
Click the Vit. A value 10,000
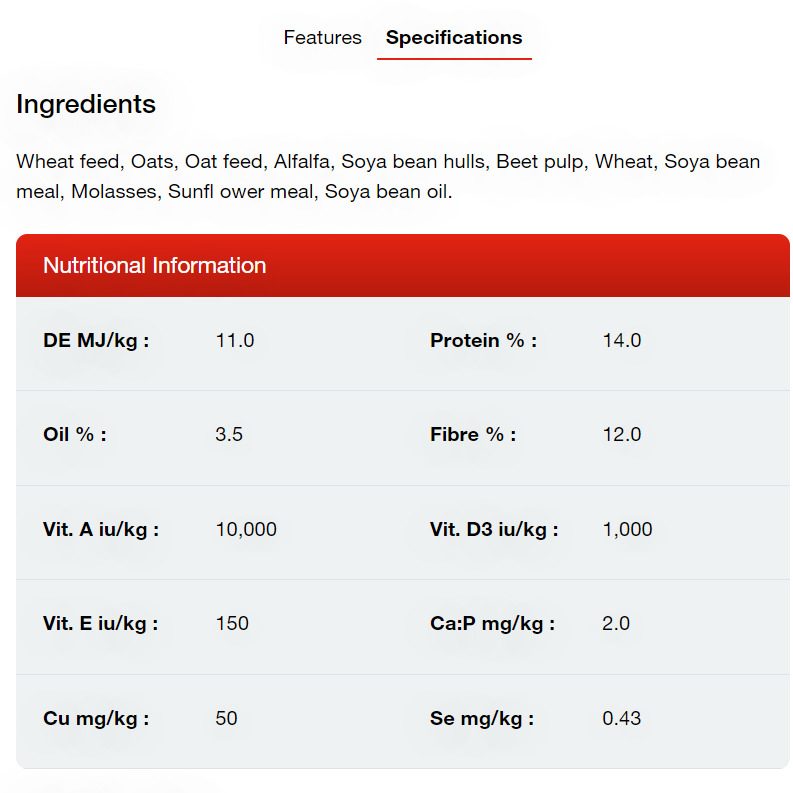pyautogui.click(x=246, y=529)
